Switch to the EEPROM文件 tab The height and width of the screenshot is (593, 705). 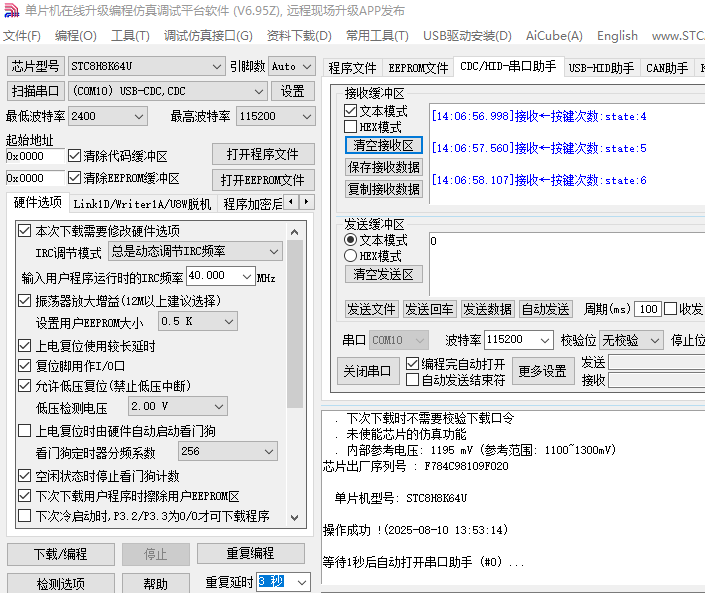tap(418, 68)
